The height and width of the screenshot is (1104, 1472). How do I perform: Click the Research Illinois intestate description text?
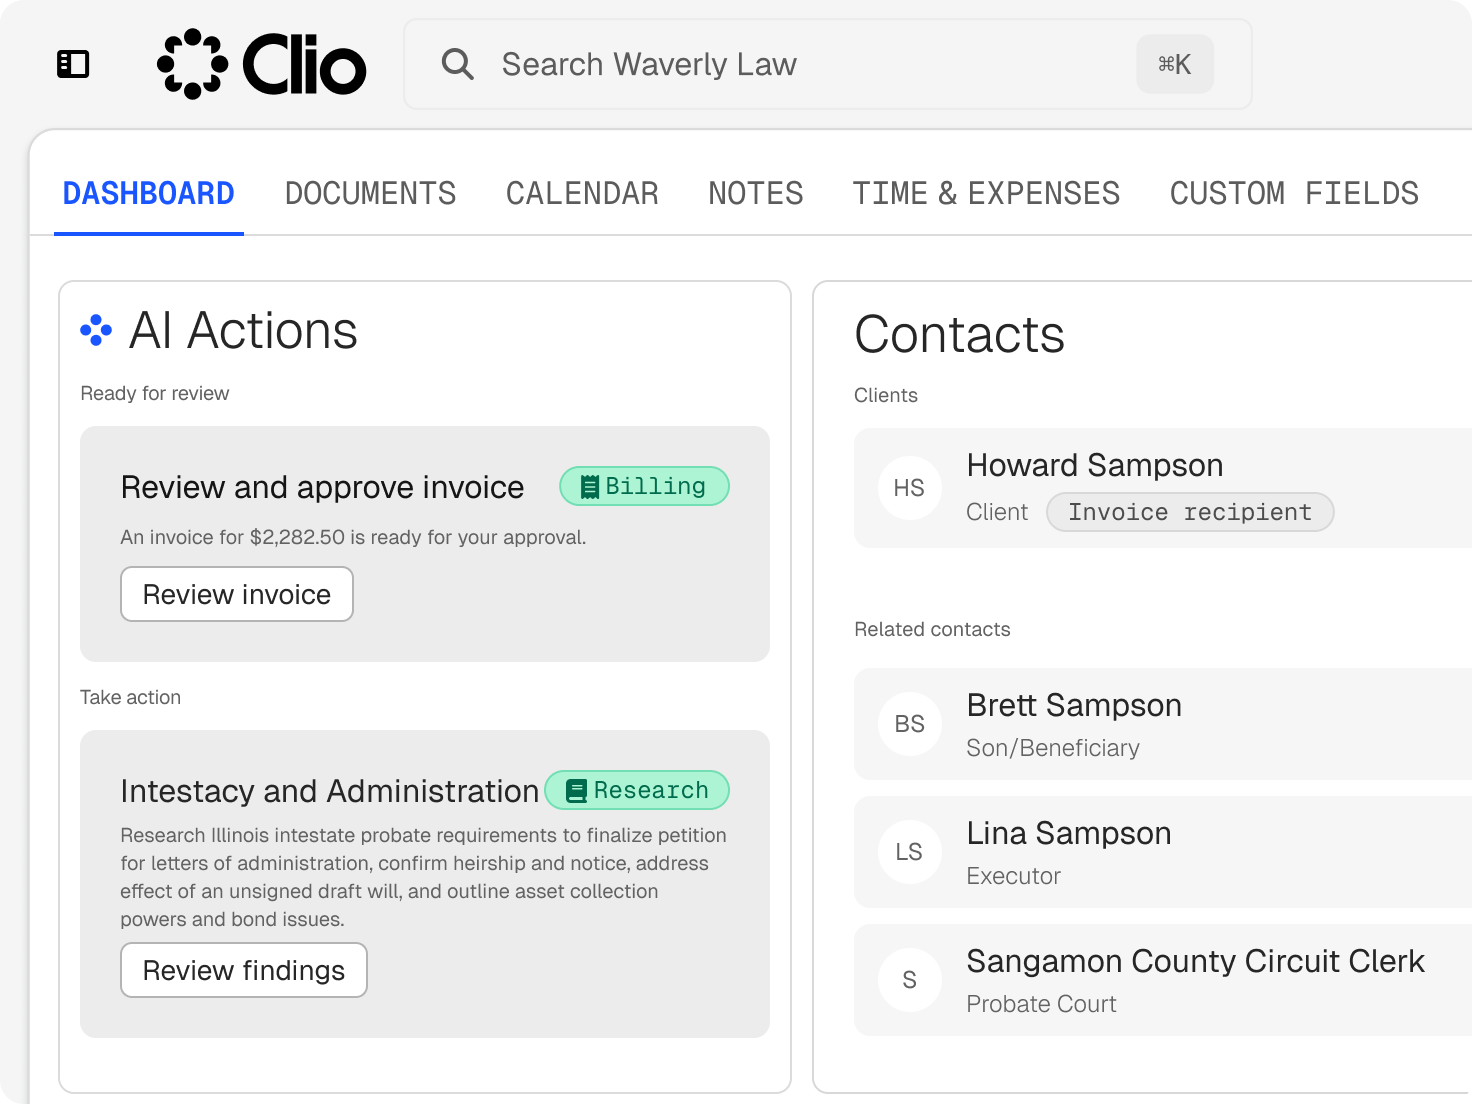click(423, 877)
